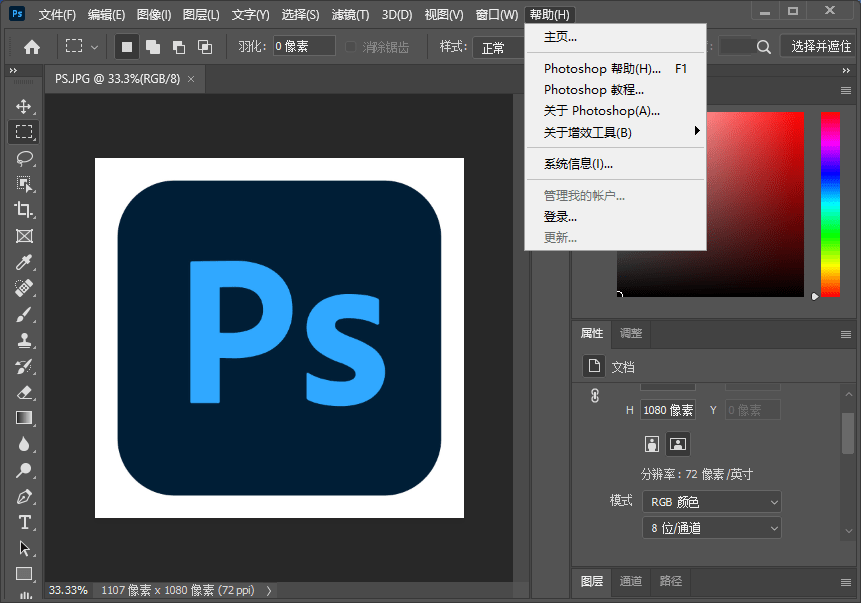The image size is (861, 603).
Task: Open the marquee tool preset dropdown arrow
Action: pos(94,47)
